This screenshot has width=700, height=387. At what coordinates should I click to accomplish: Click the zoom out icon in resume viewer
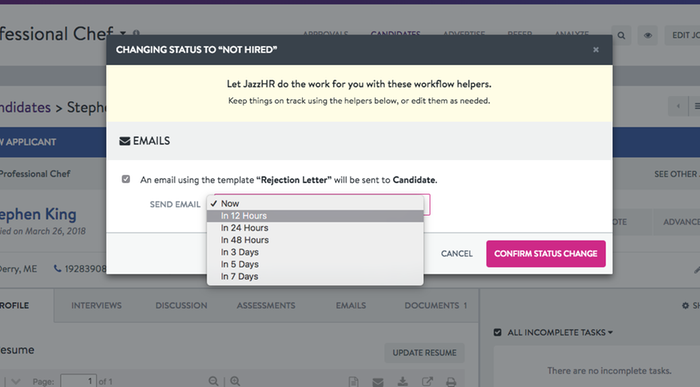tap(213, 381)
